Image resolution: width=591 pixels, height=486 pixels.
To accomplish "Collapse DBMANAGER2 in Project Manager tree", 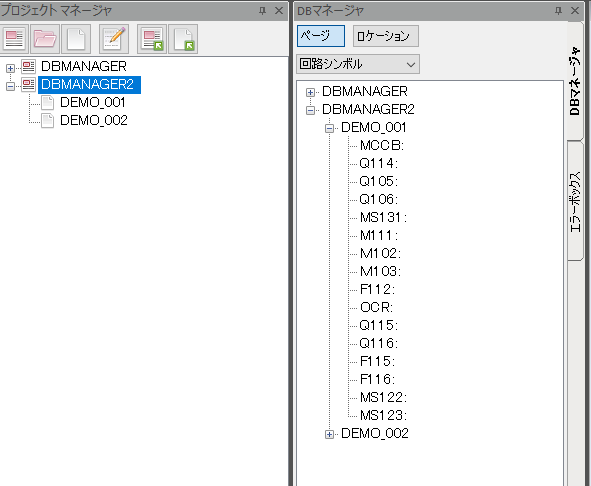I will tap(11, 86).
